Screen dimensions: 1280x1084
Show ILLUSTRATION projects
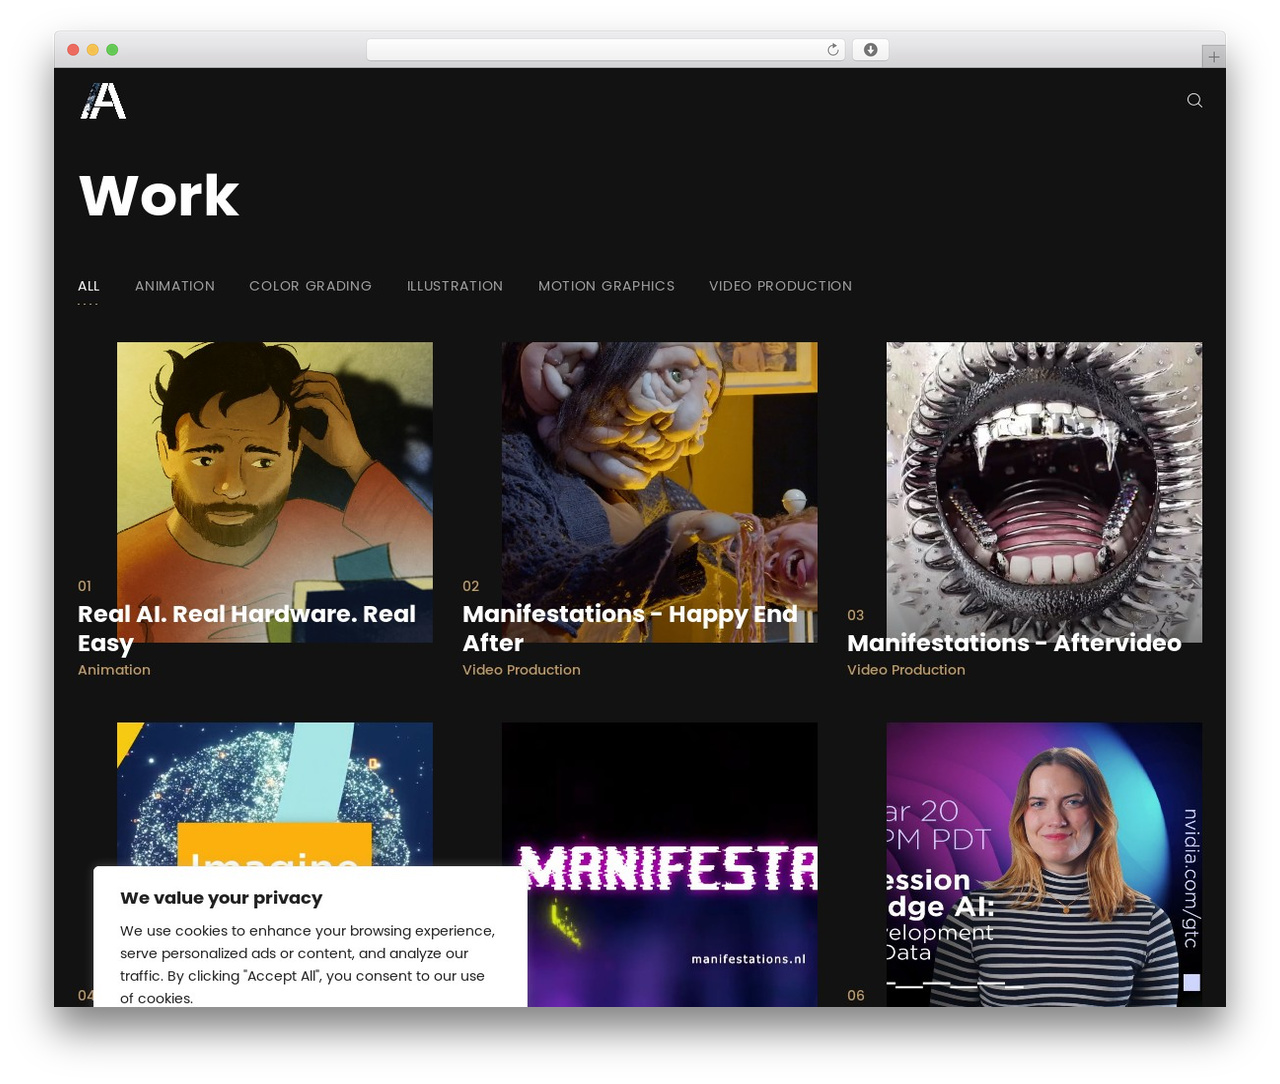[x=455, y=286]
